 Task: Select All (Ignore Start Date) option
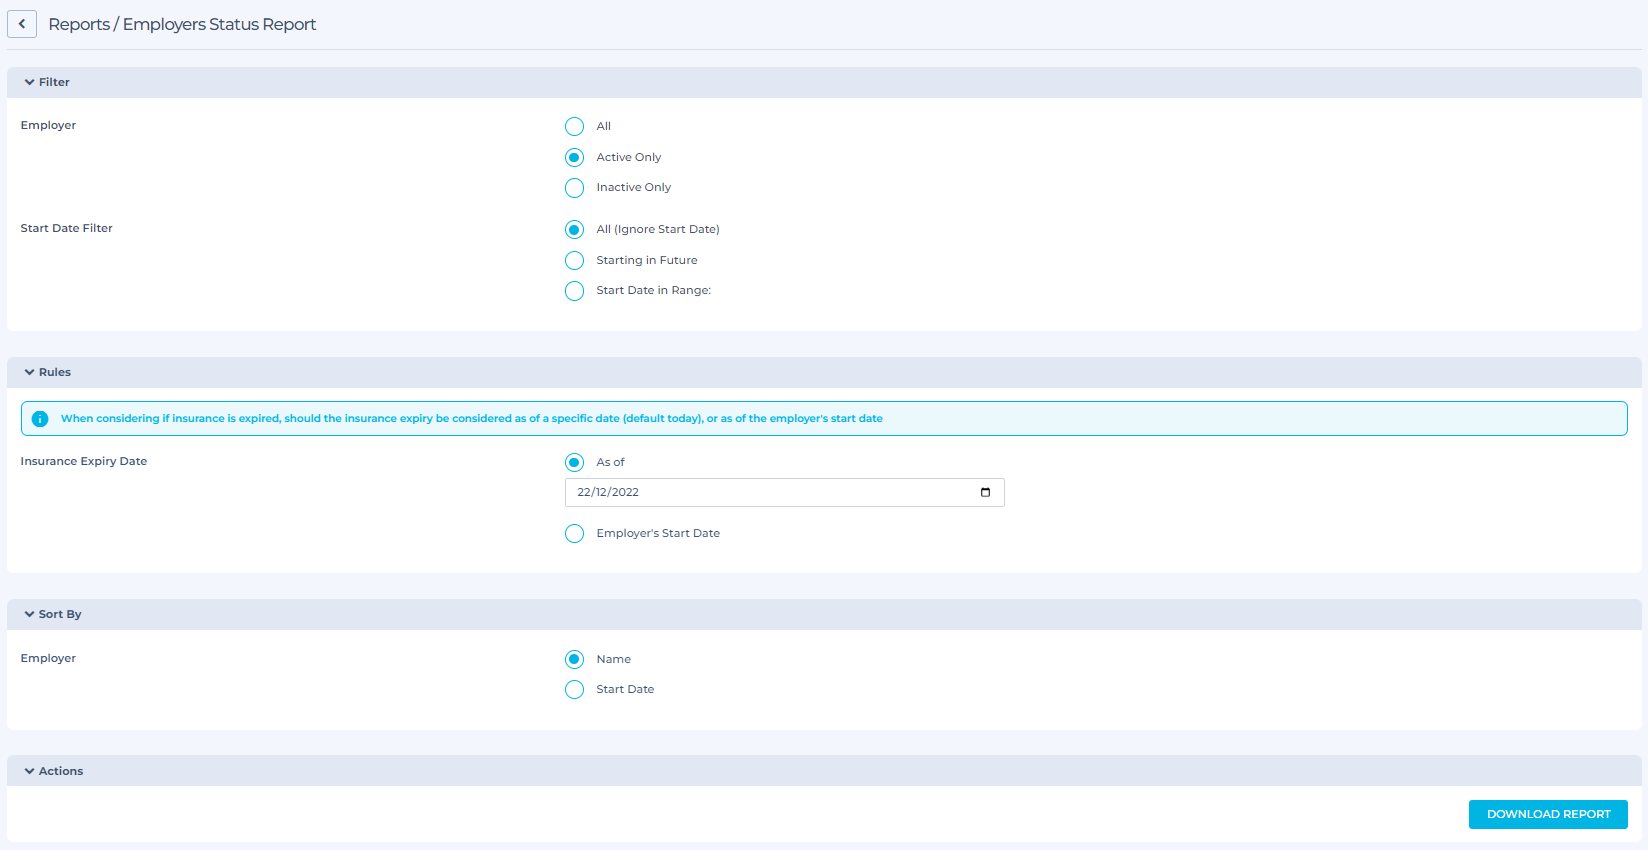tap(574, 230)
